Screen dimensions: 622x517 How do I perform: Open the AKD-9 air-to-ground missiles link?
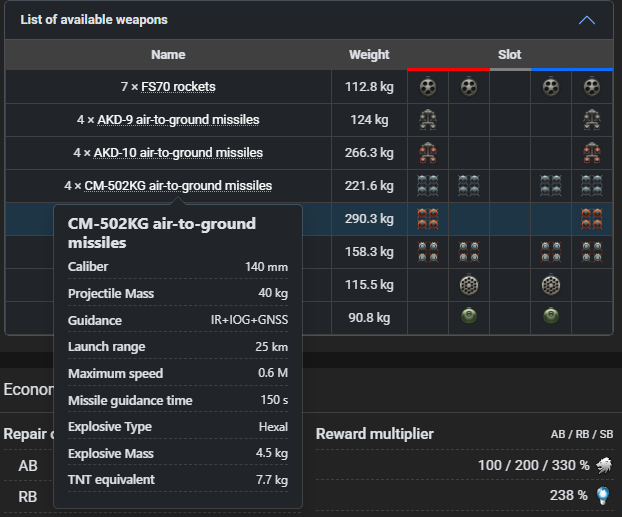click(x=178, y=119)
